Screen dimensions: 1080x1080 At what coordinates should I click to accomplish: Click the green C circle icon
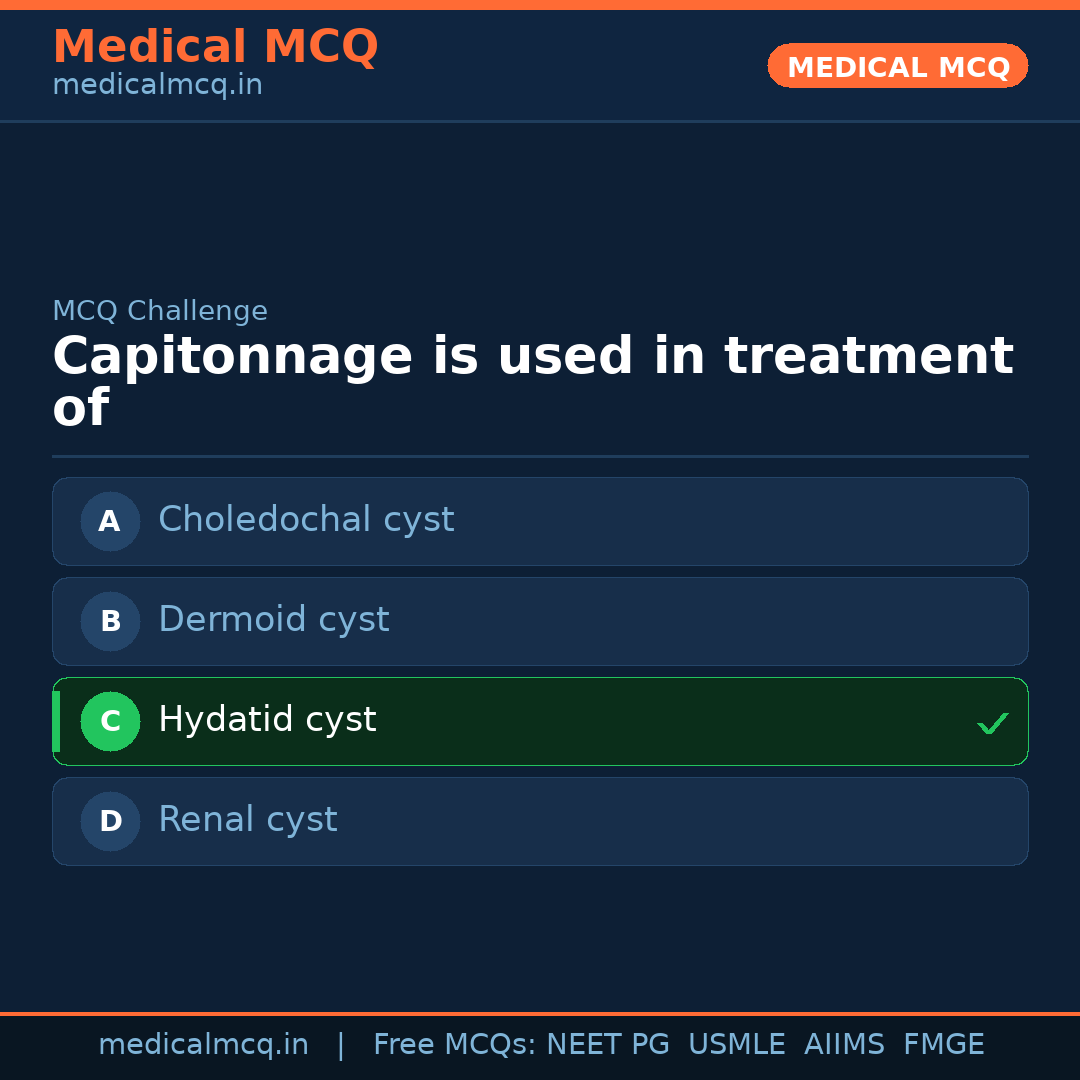(x=110, y=721)
